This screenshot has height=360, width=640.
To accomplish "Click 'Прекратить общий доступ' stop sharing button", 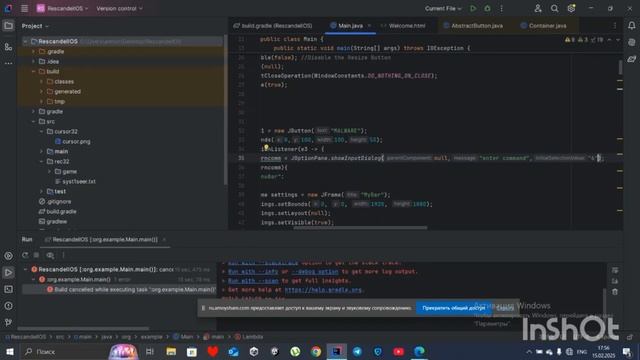I will 453,308.
